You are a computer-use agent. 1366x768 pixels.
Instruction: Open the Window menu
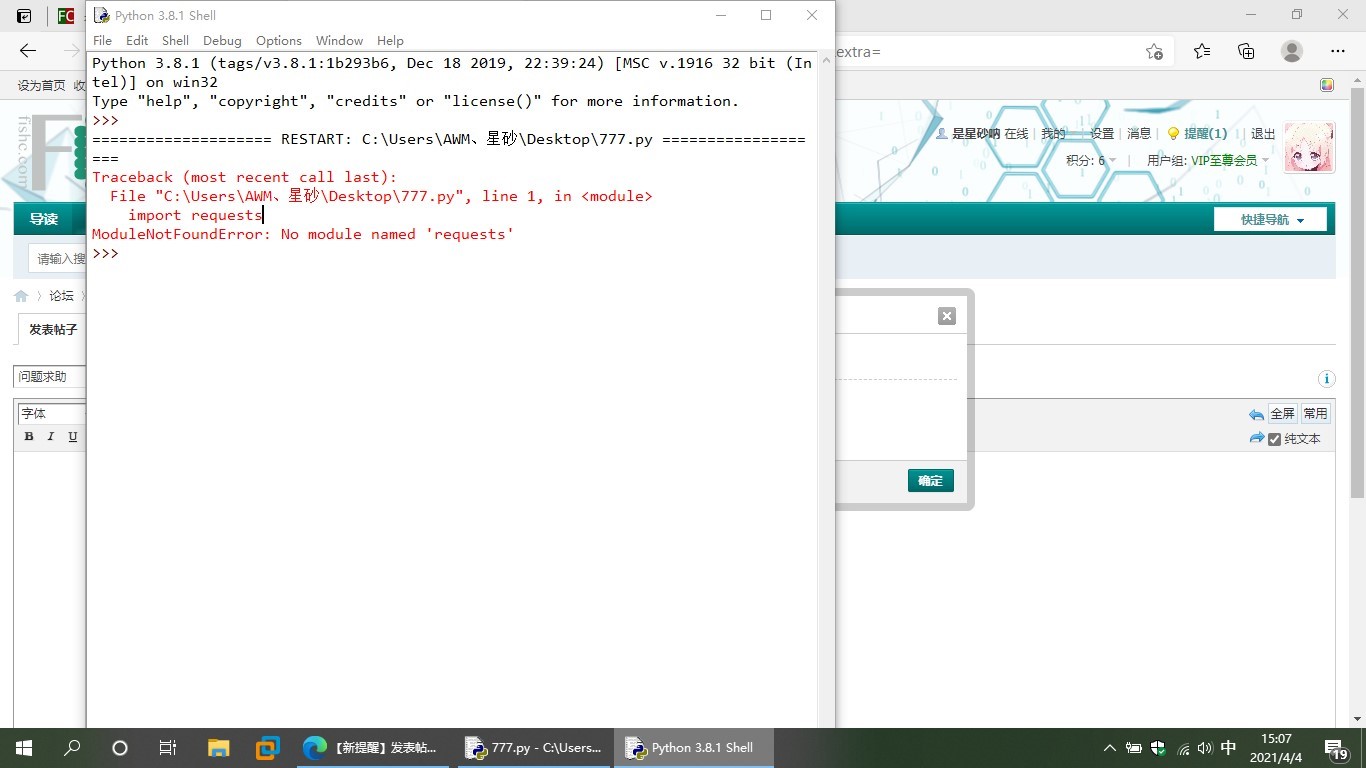(339, 40)
